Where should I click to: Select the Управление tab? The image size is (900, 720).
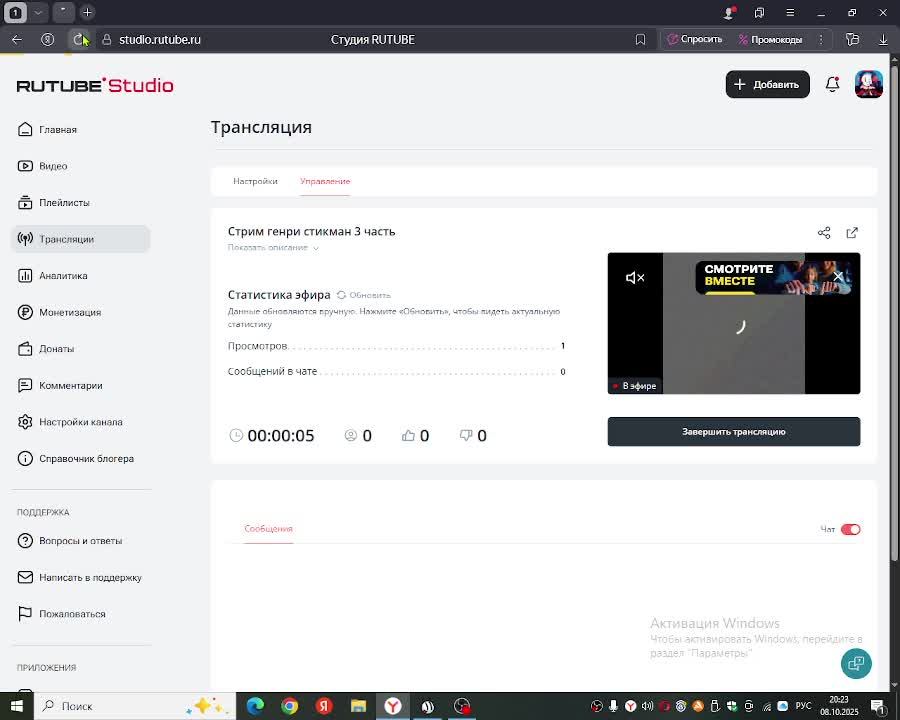[325, 181]
